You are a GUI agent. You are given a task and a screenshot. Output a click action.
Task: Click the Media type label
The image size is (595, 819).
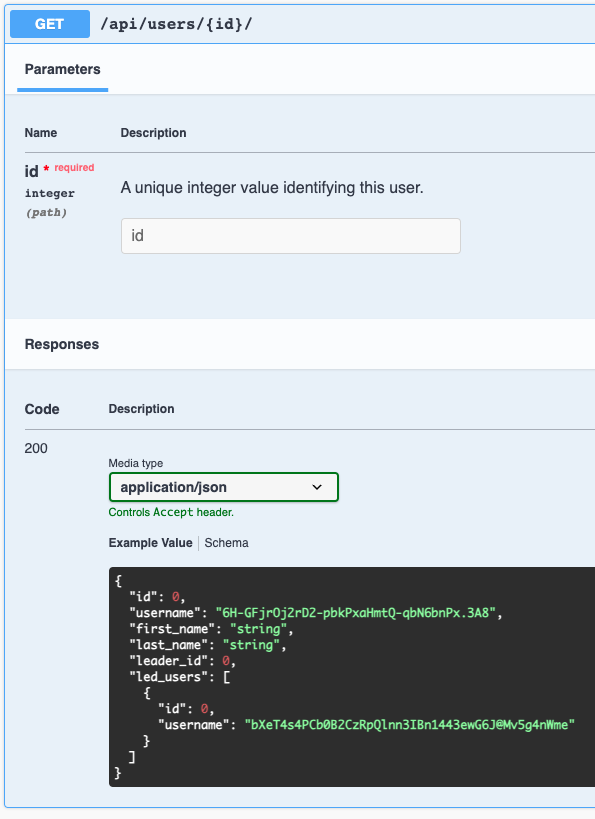135,463
